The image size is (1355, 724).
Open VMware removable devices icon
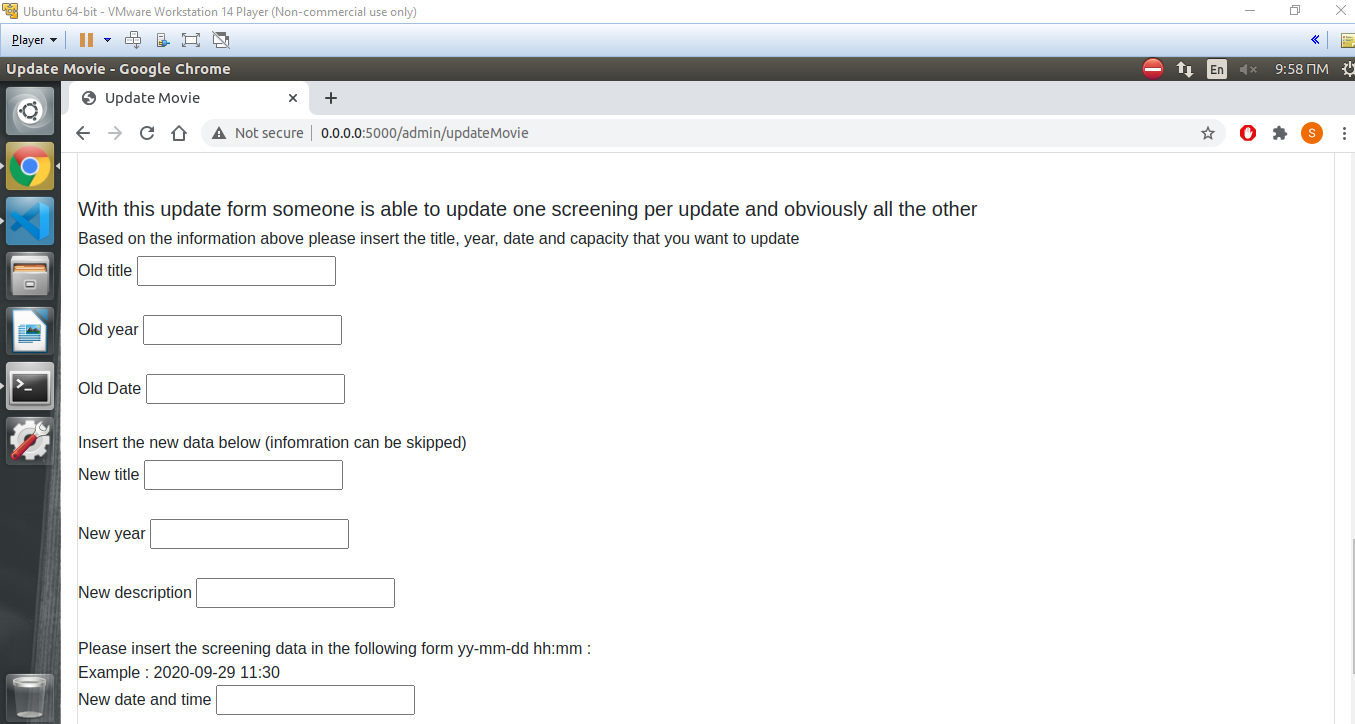pyautogui.click(x=163, y=40)
